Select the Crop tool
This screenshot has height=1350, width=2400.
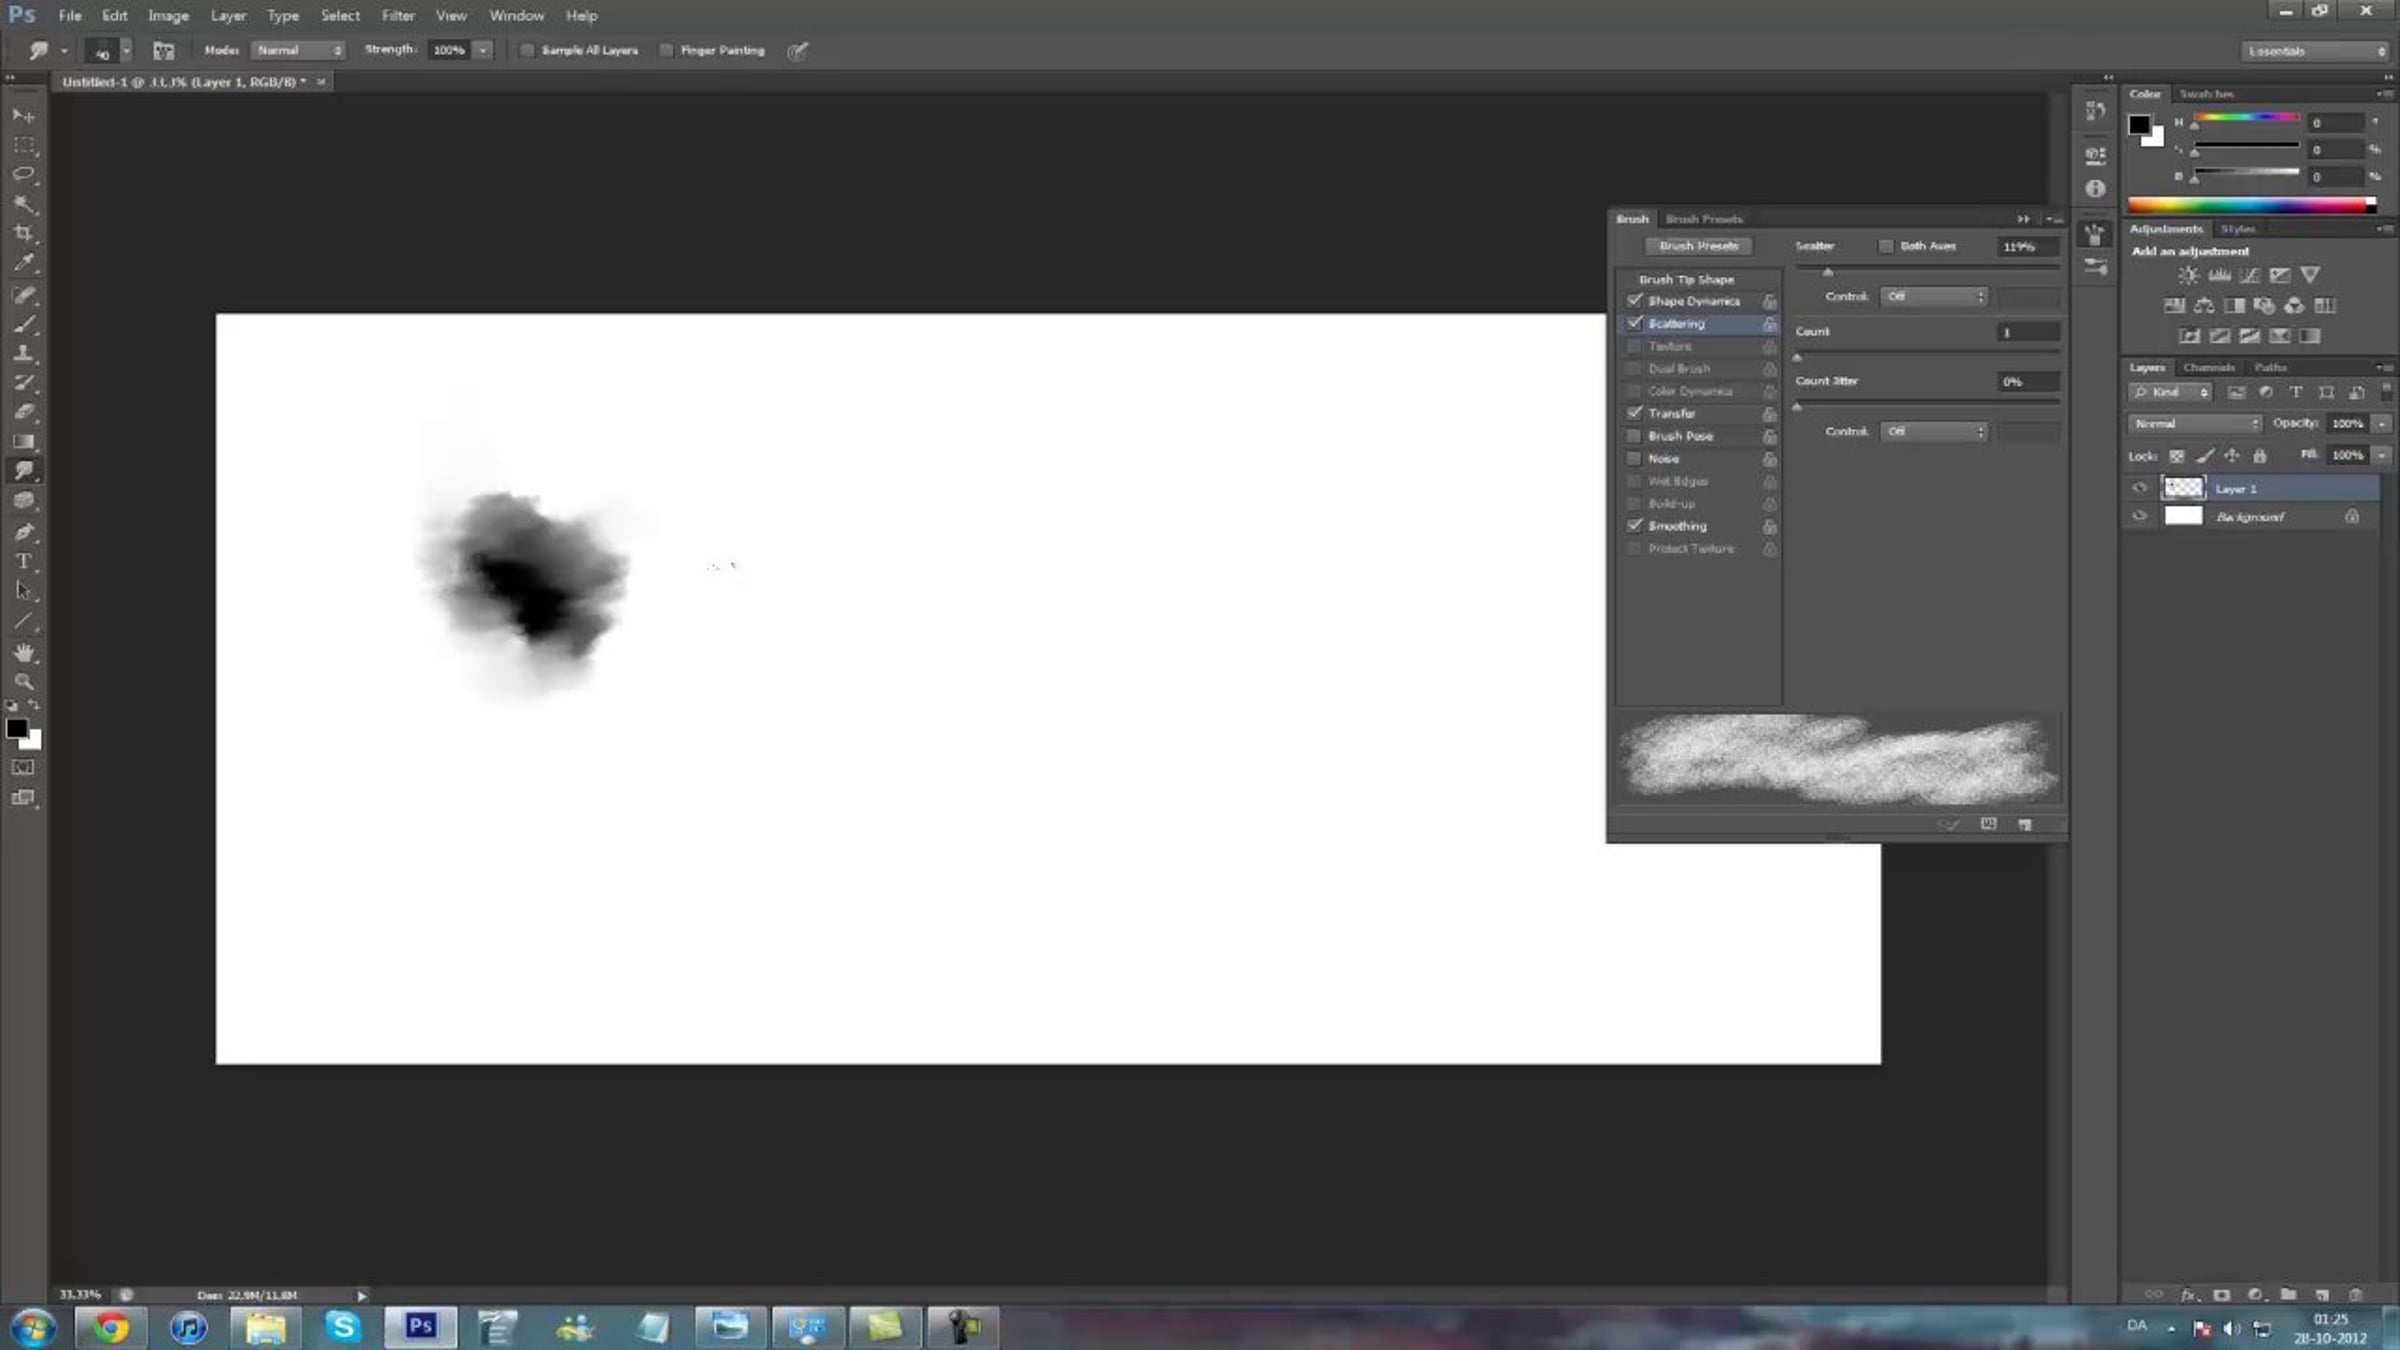(24, 233)
